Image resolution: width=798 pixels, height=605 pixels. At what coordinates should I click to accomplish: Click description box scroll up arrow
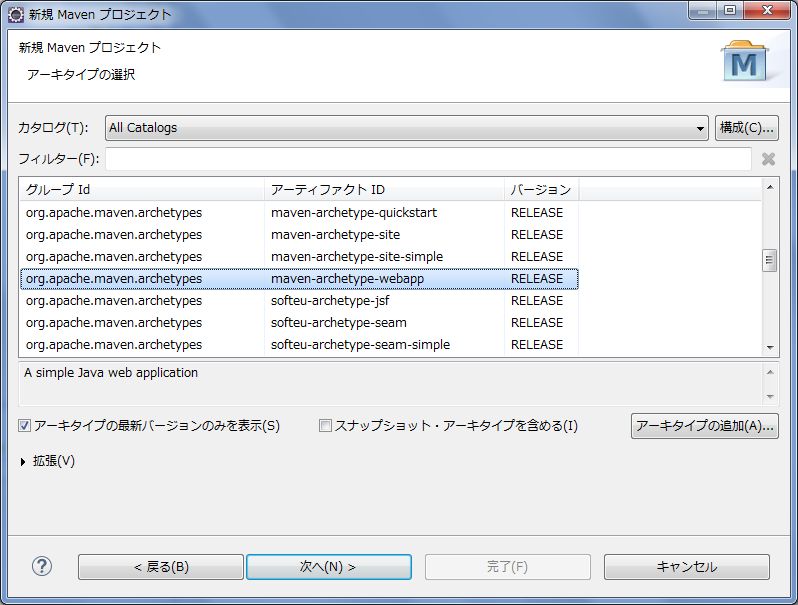click(x=770, y=372)
